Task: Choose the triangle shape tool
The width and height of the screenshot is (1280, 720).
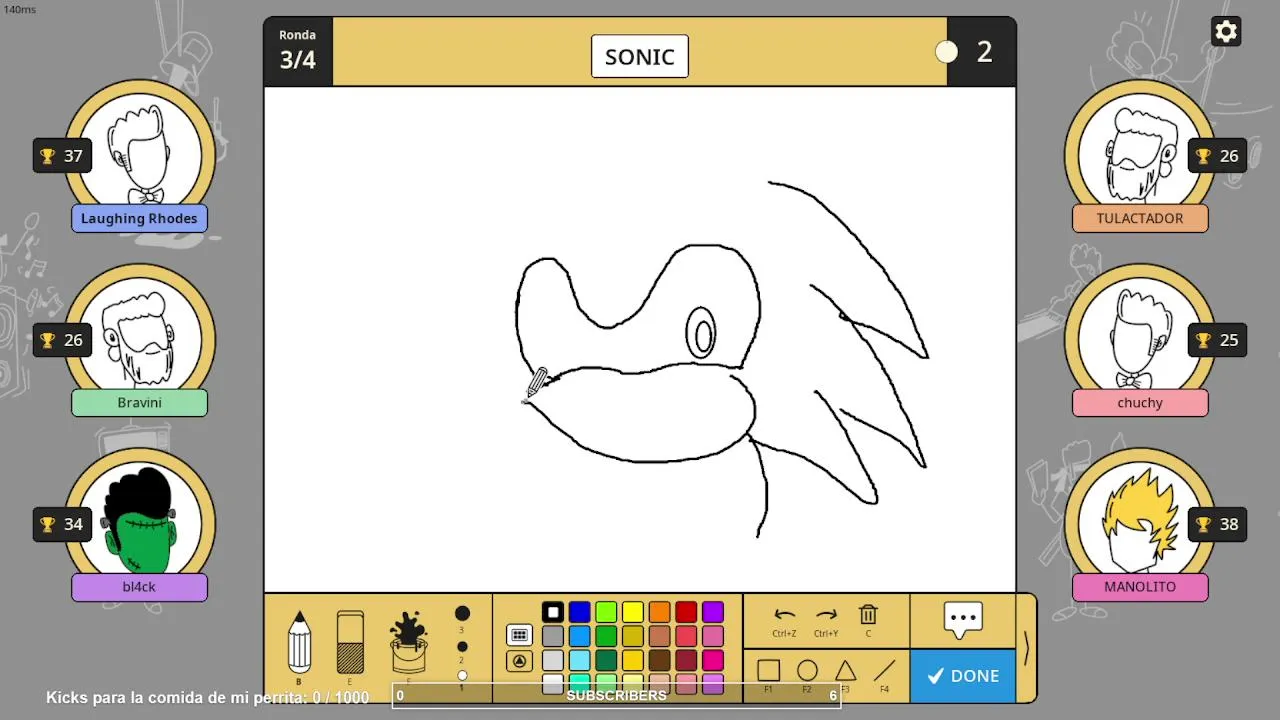Action: (846, 670)
